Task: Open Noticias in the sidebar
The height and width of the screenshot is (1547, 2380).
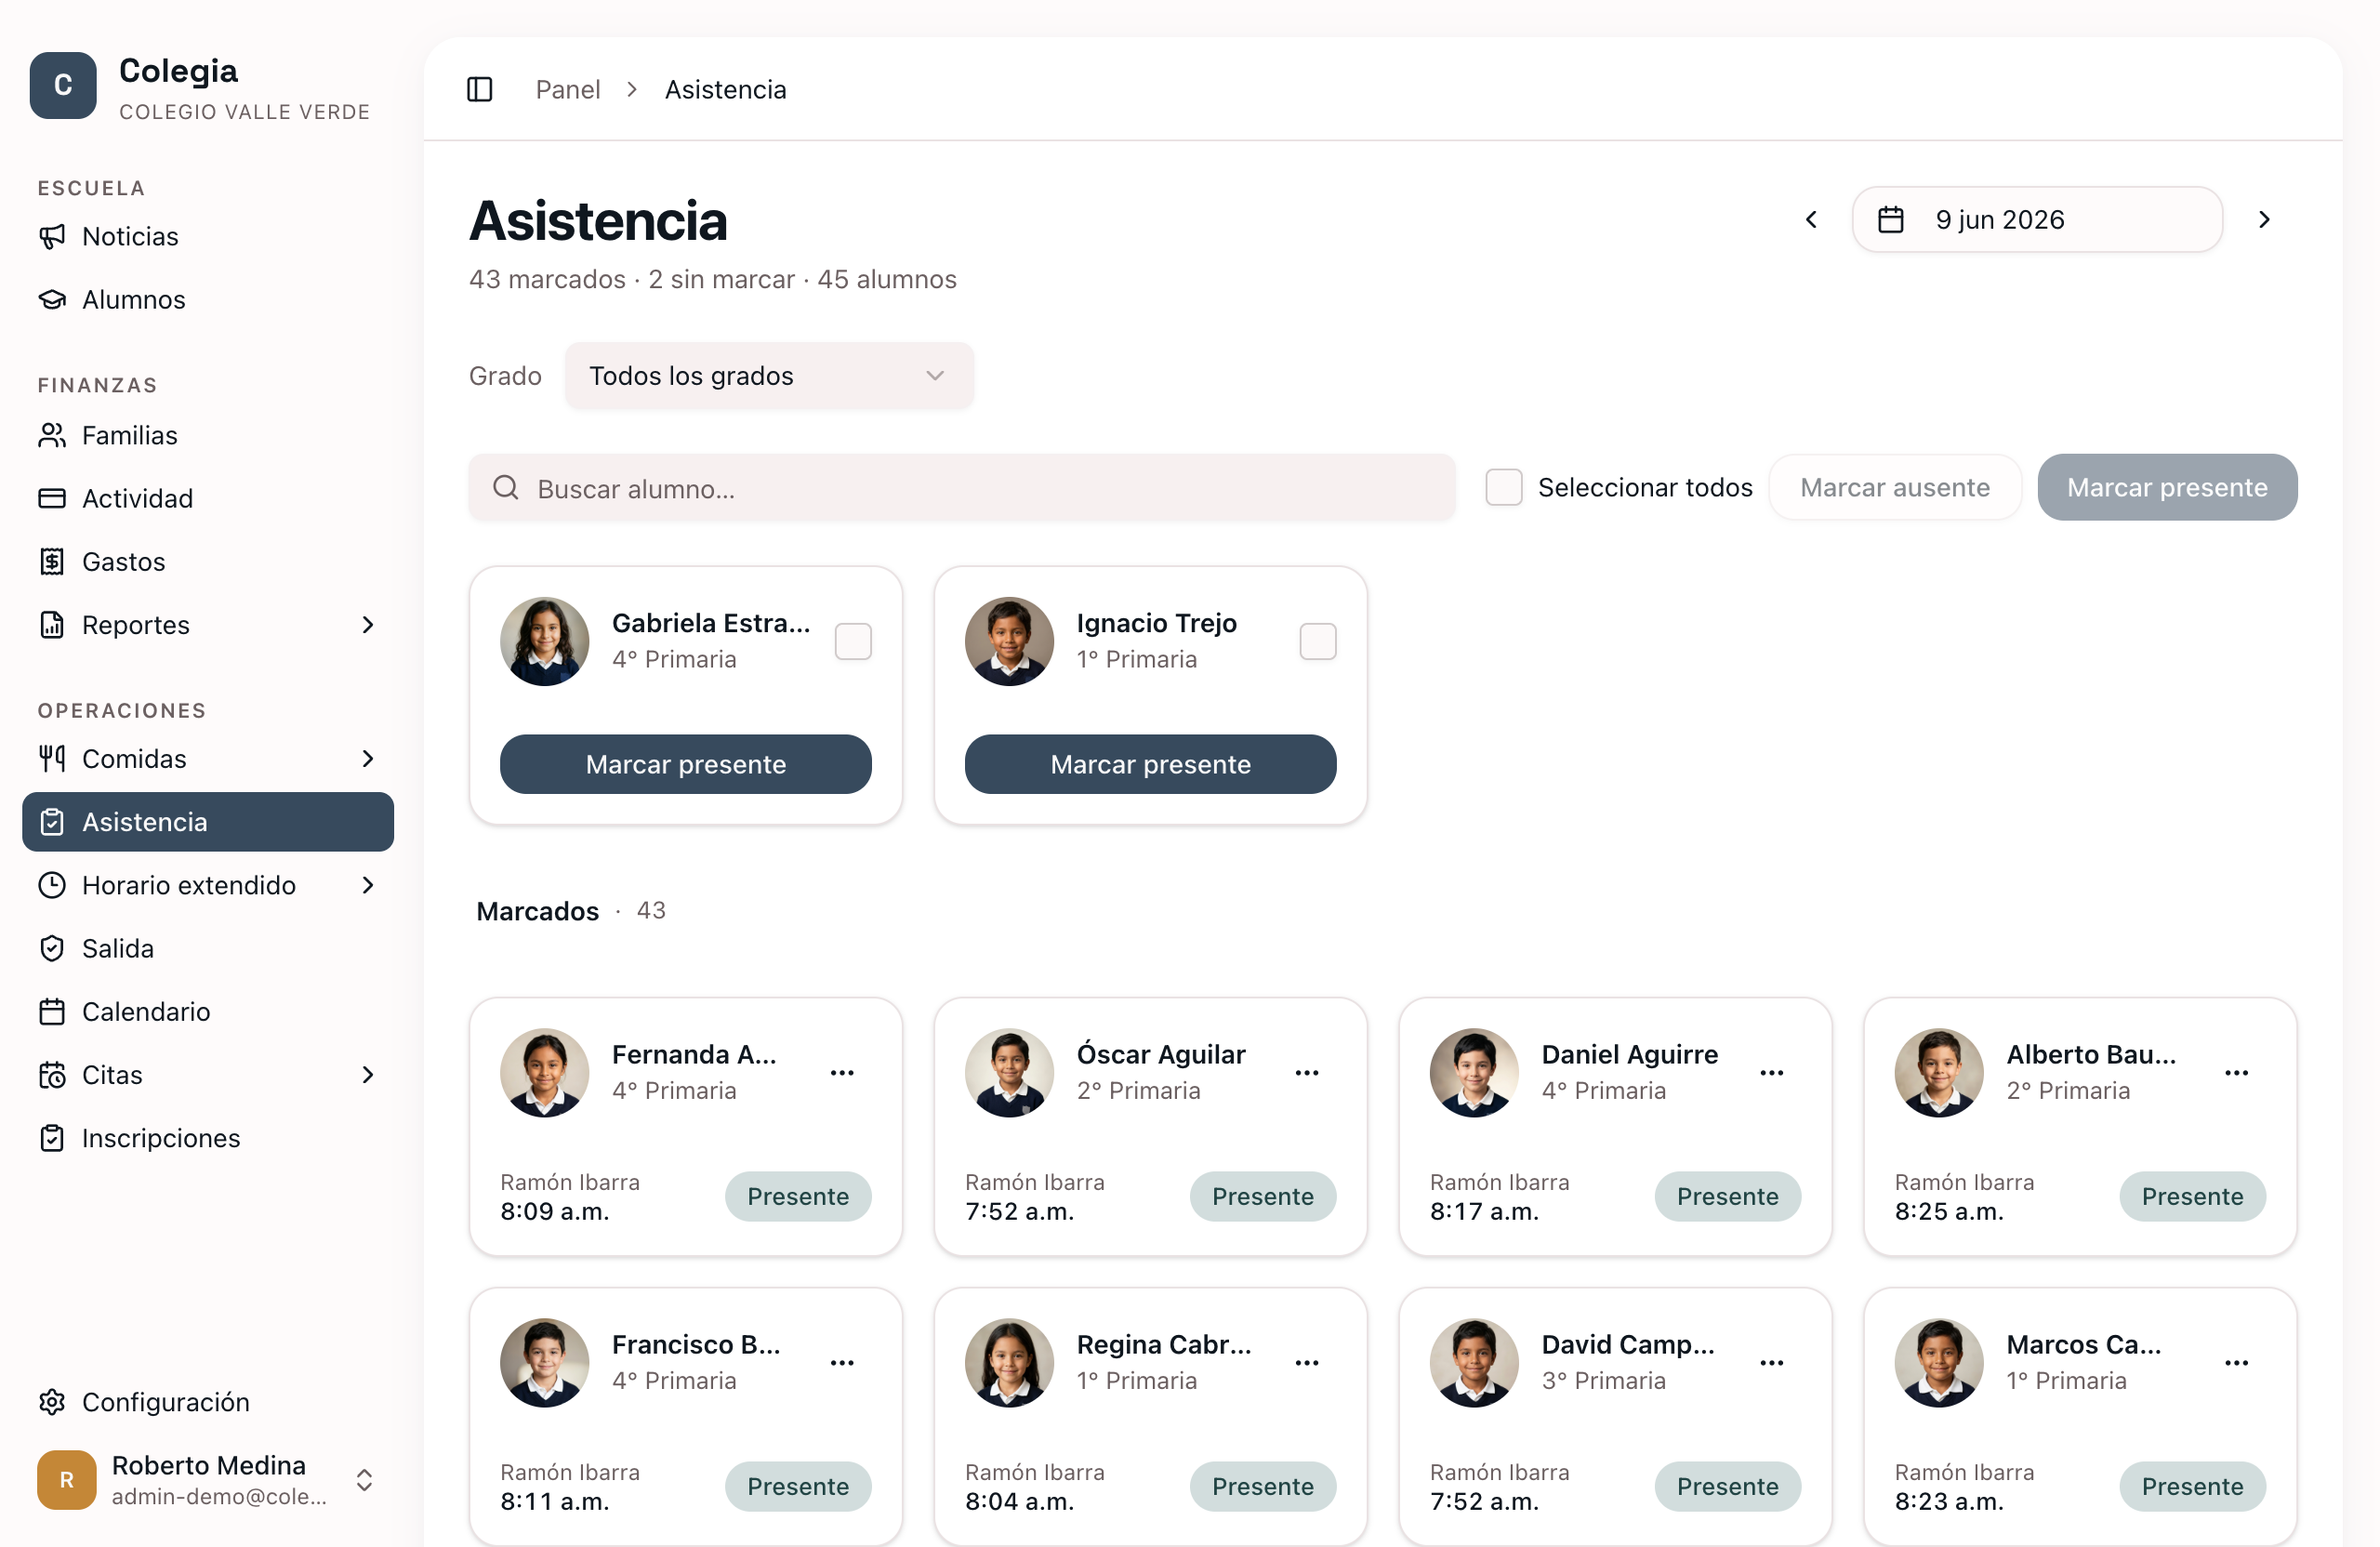Action: (208, 236)
